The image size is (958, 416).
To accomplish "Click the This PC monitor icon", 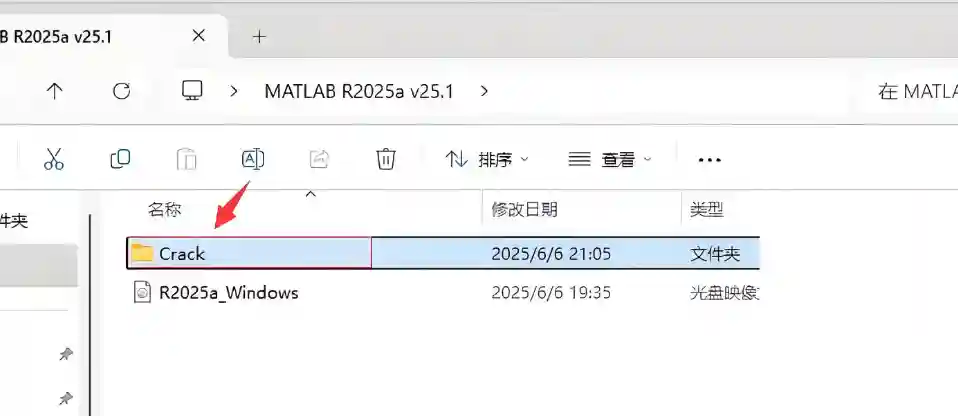I will point(192,91).
